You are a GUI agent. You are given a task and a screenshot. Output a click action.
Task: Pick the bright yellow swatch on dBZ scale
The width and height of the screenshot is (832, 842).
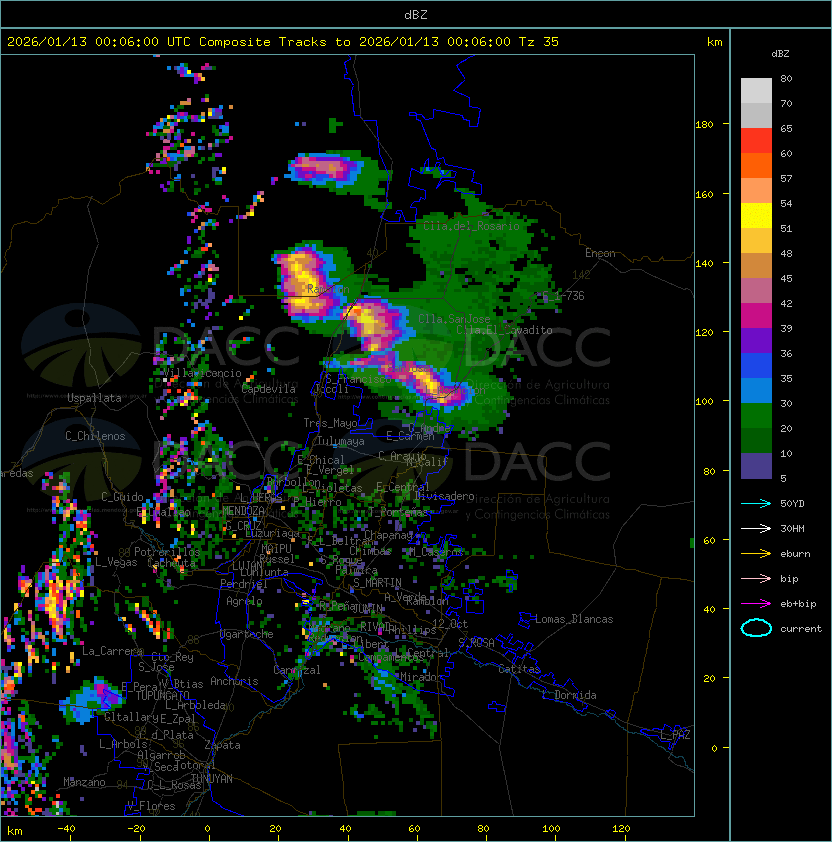tap(756, 216)
